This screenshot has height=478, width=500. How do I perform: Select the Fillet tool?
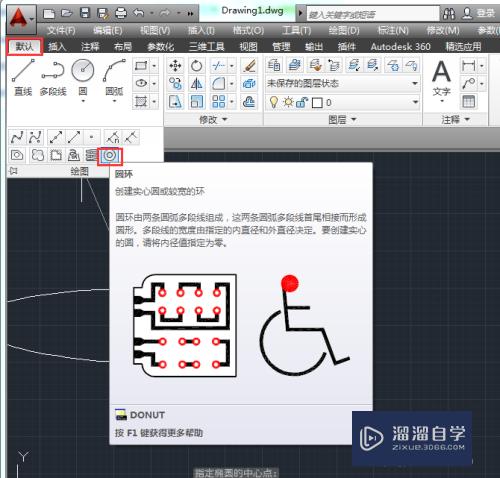219,83
